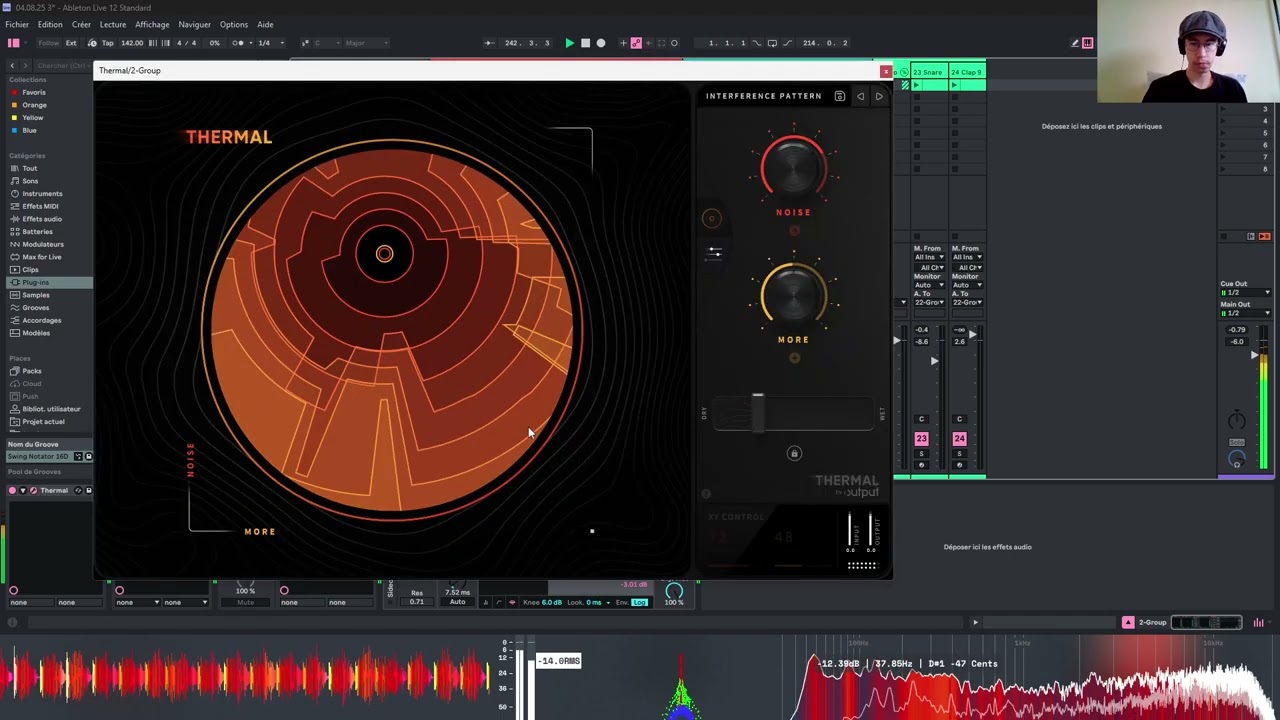Image resolution: width=1280 pixels, height=720 pixels.
Task: Open the Batteries category
Action: click(37, 231)
